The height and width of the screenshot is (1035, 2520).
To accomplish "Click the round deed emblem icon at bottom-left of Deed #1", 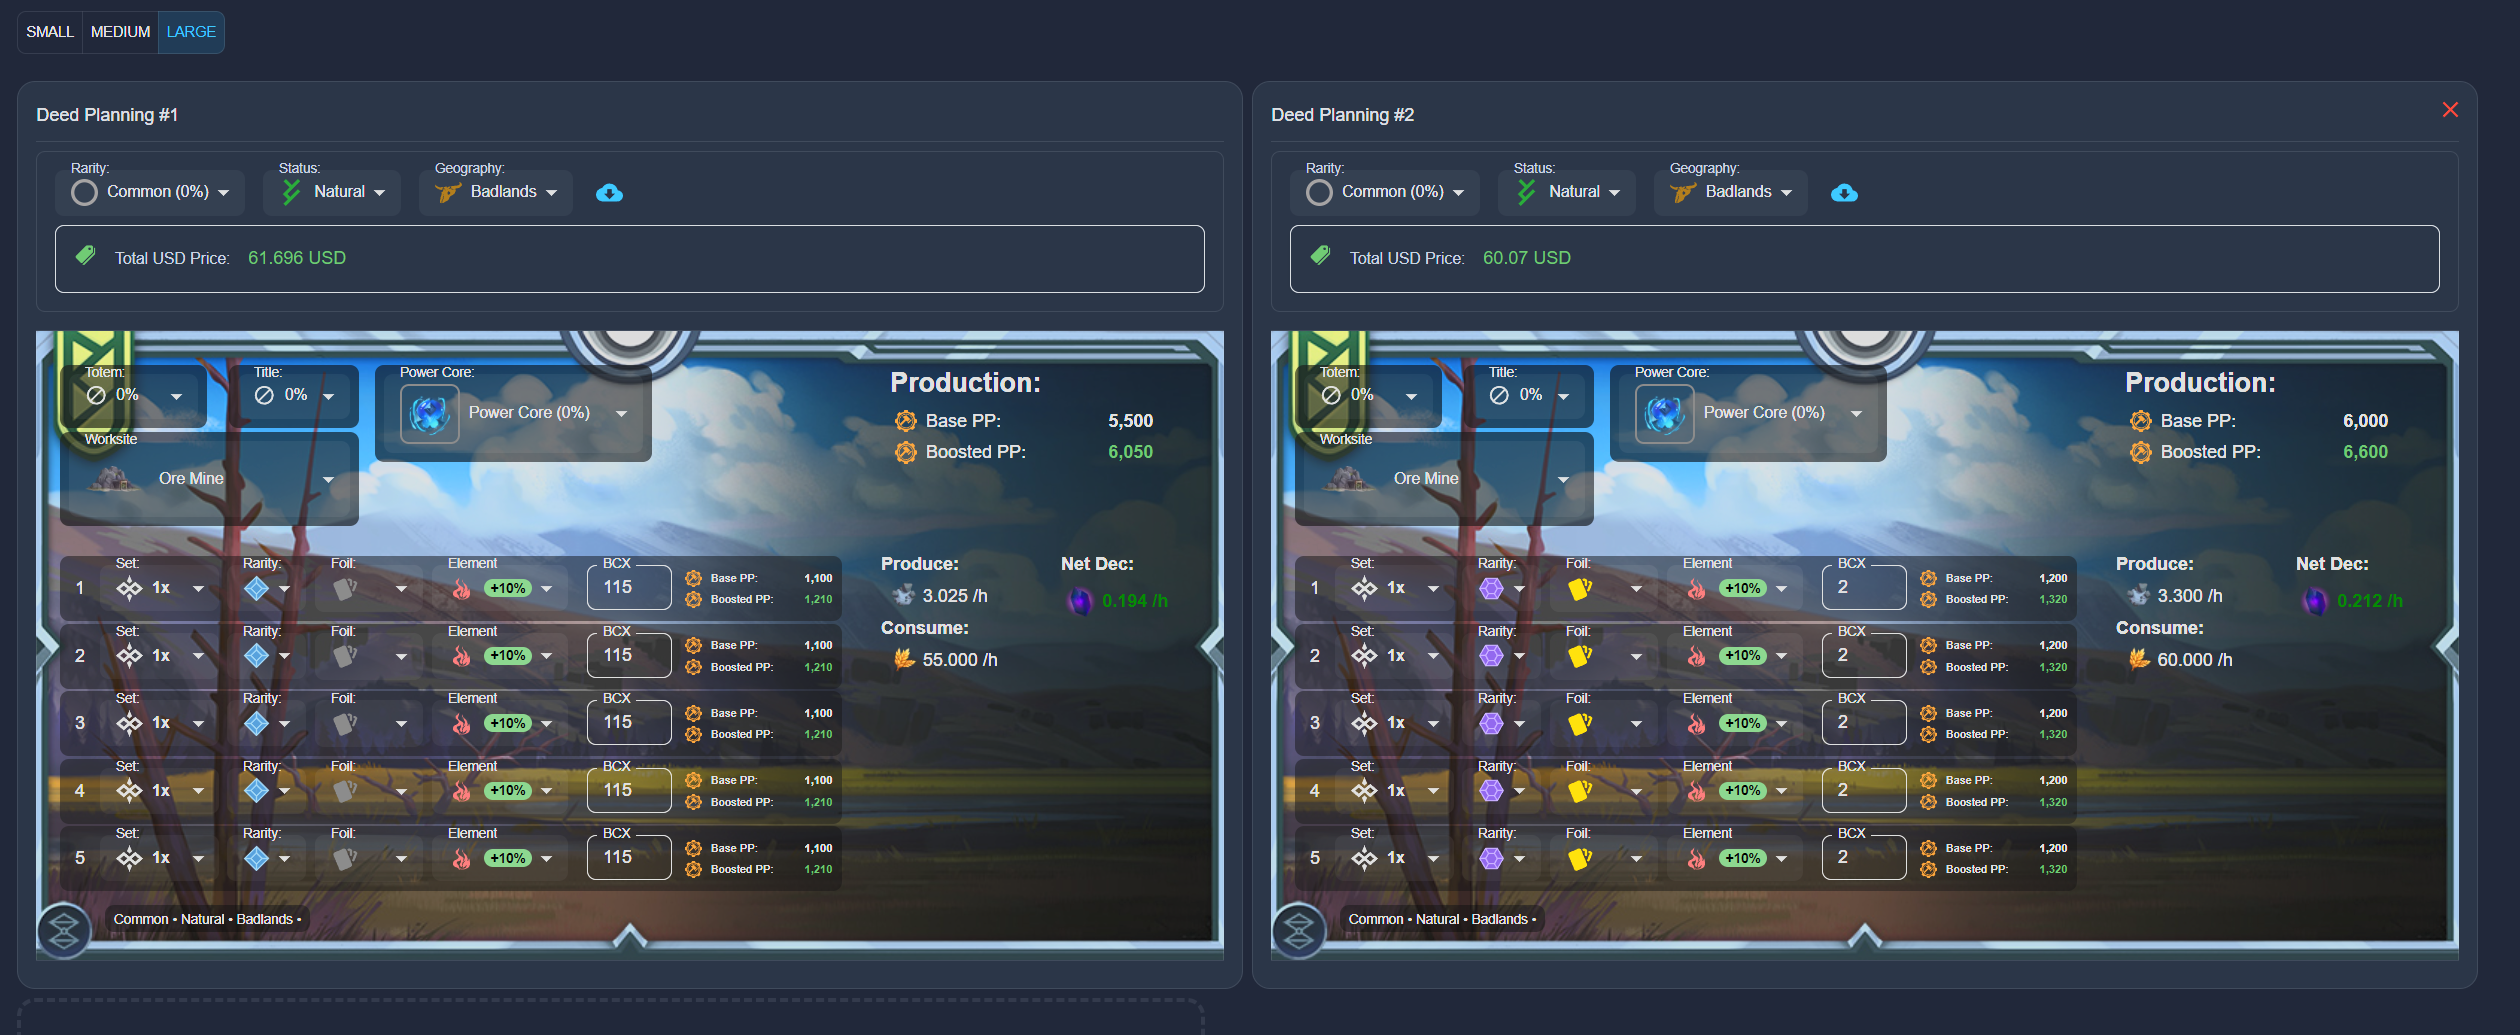I will point(64,931).
